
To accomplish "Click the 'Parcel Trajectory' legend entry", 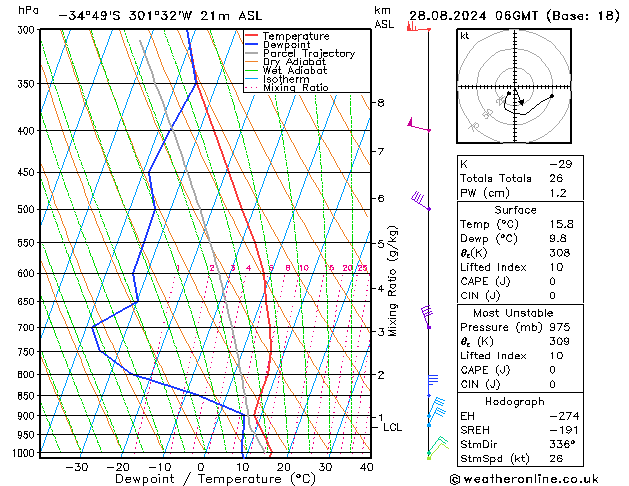I will pyautogui.click(x=309, y=53).
